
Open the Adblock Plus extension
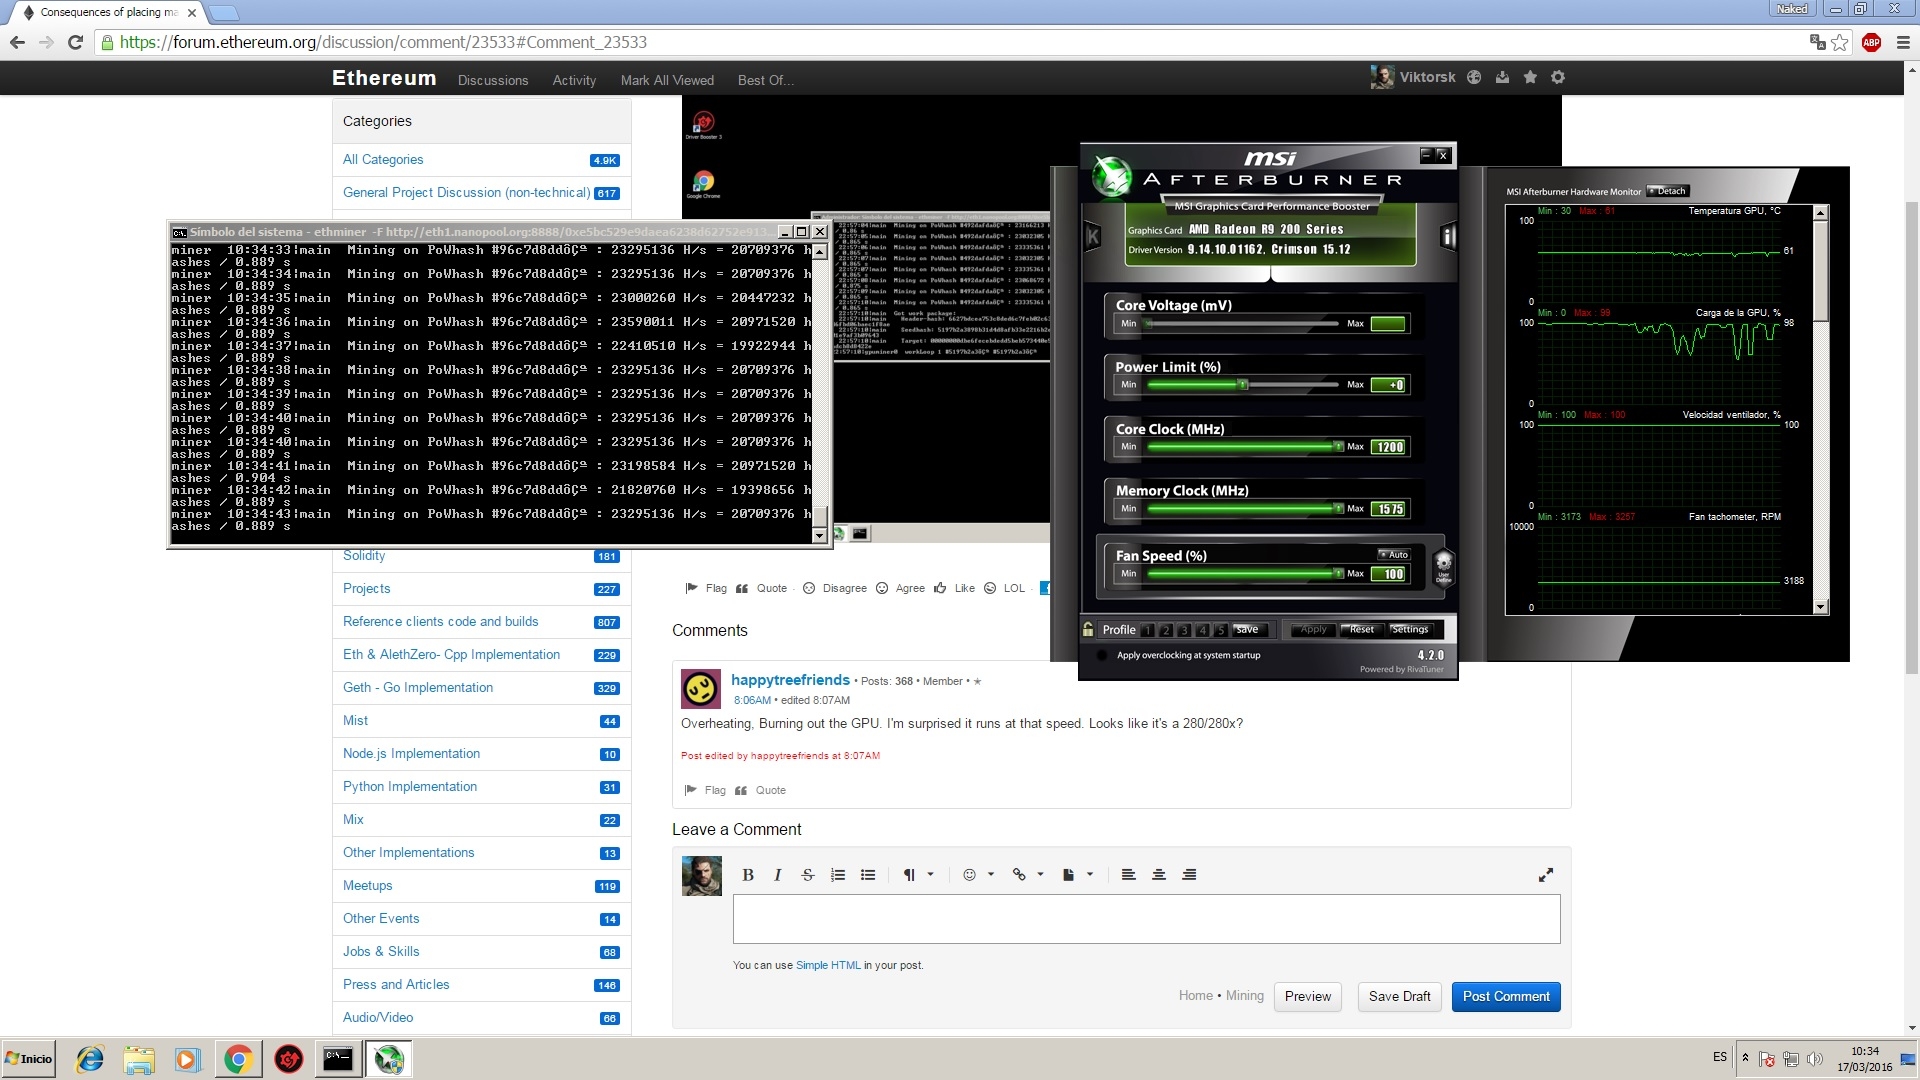(1871, 42)
